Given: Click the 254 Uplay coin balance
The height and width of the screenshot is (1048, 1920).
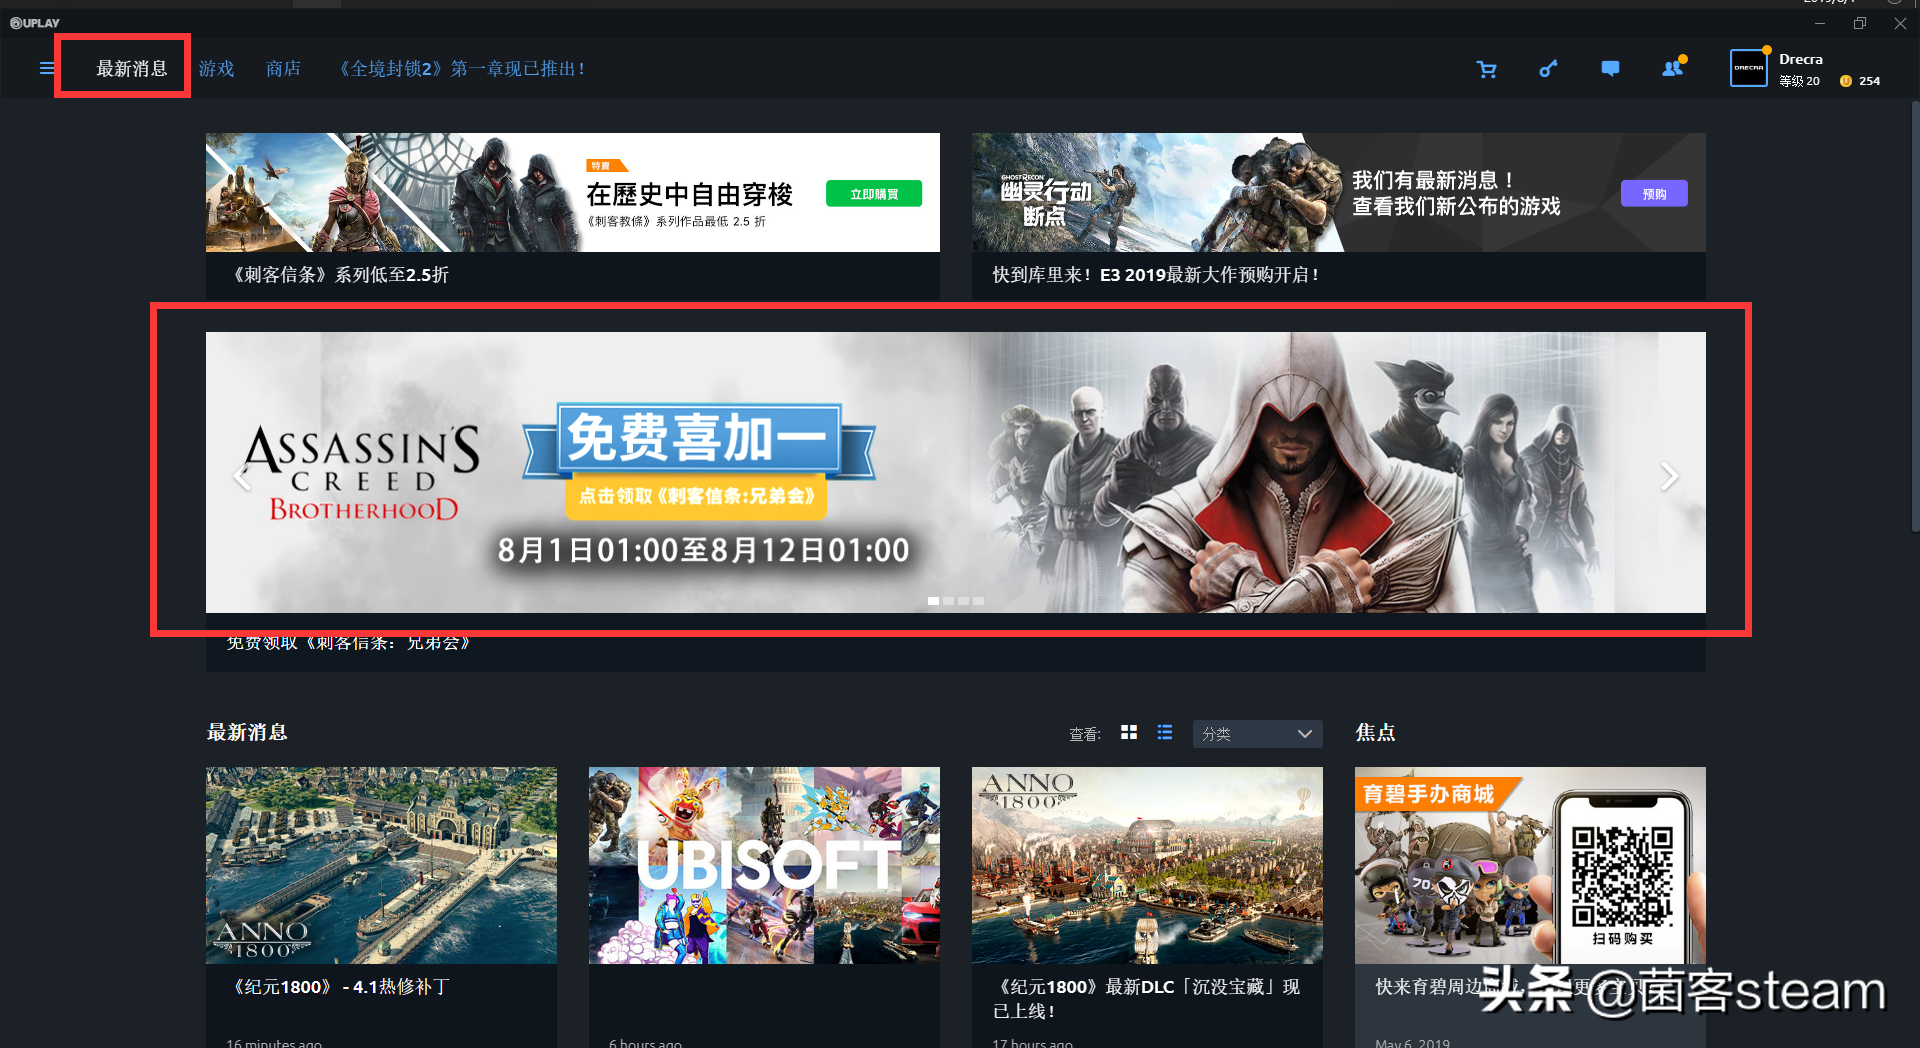Looking at the screenshot, I should 1860,81.
